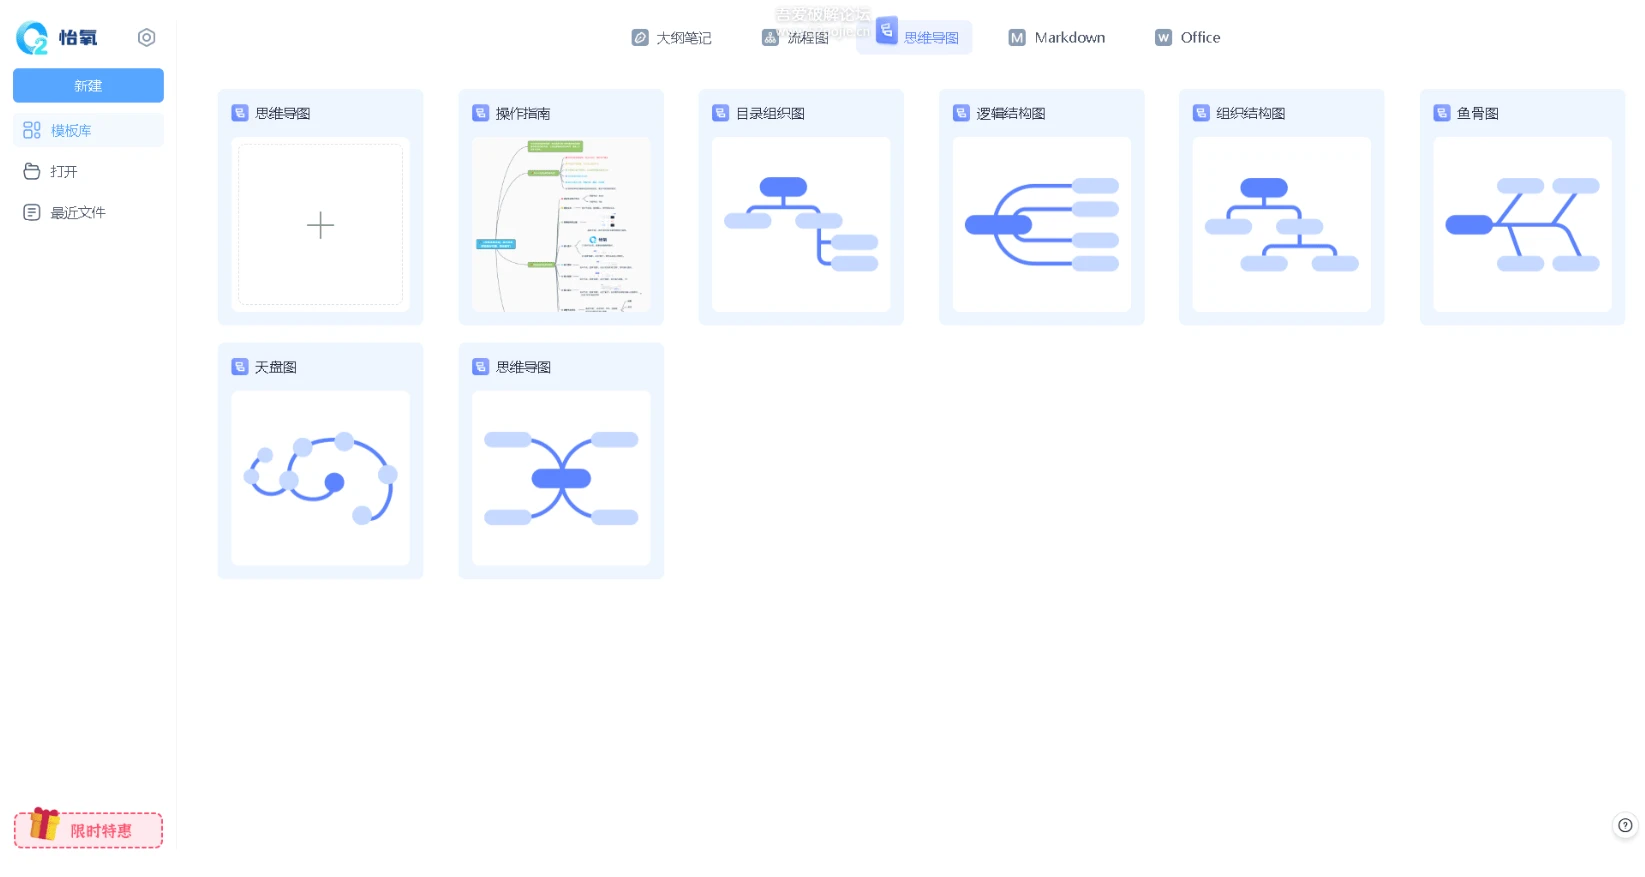The height and width of the screenshot is (877, 1645).
Task: Open help via question mark icon
Action: [x=1625, y=825]
